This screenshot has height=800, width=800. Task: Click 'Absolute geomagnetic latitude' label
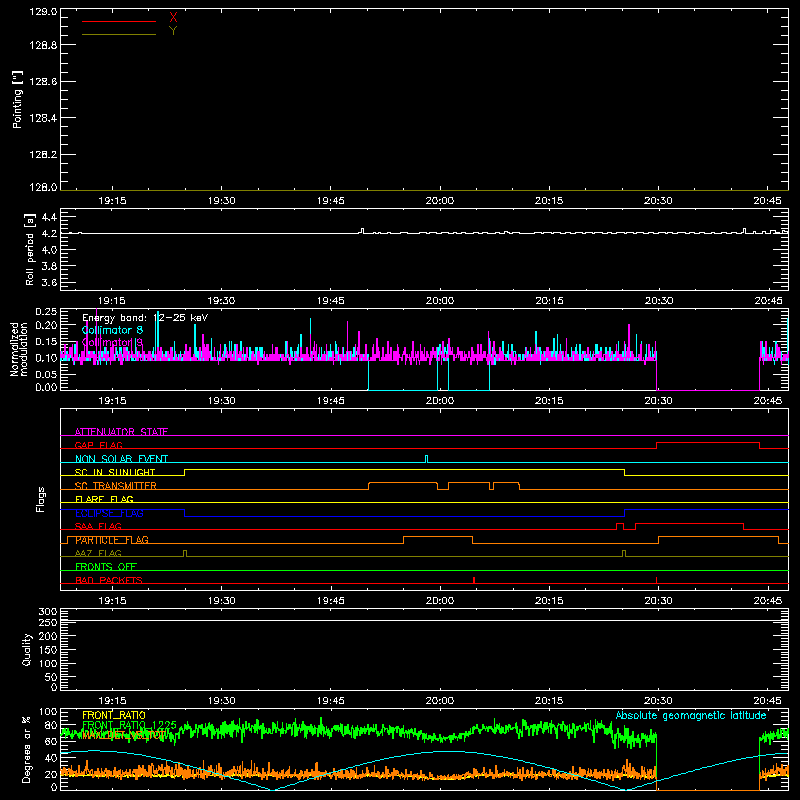click(691, 715)
